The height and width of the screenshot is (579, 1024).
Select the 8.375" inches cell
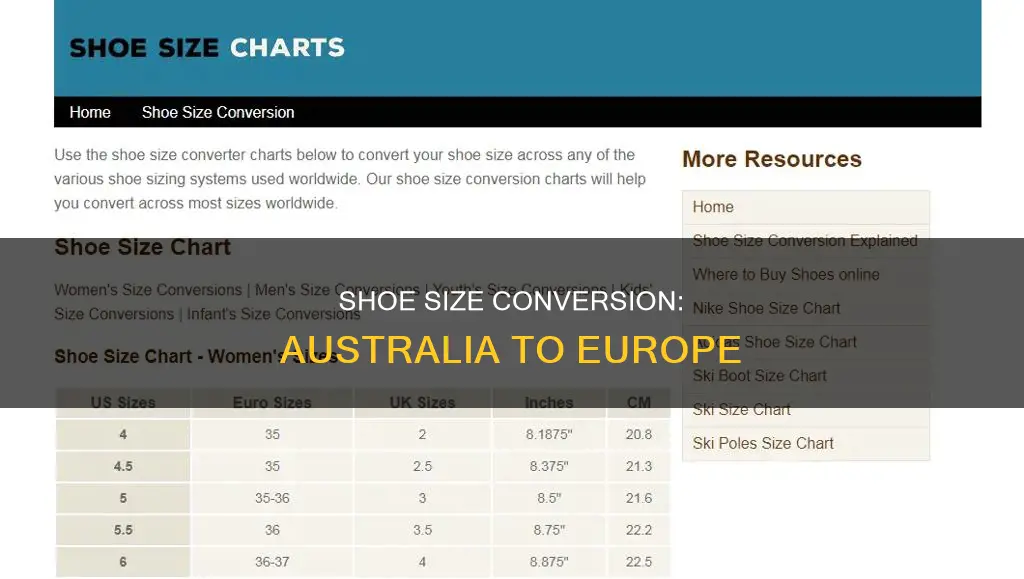(549, 466)
